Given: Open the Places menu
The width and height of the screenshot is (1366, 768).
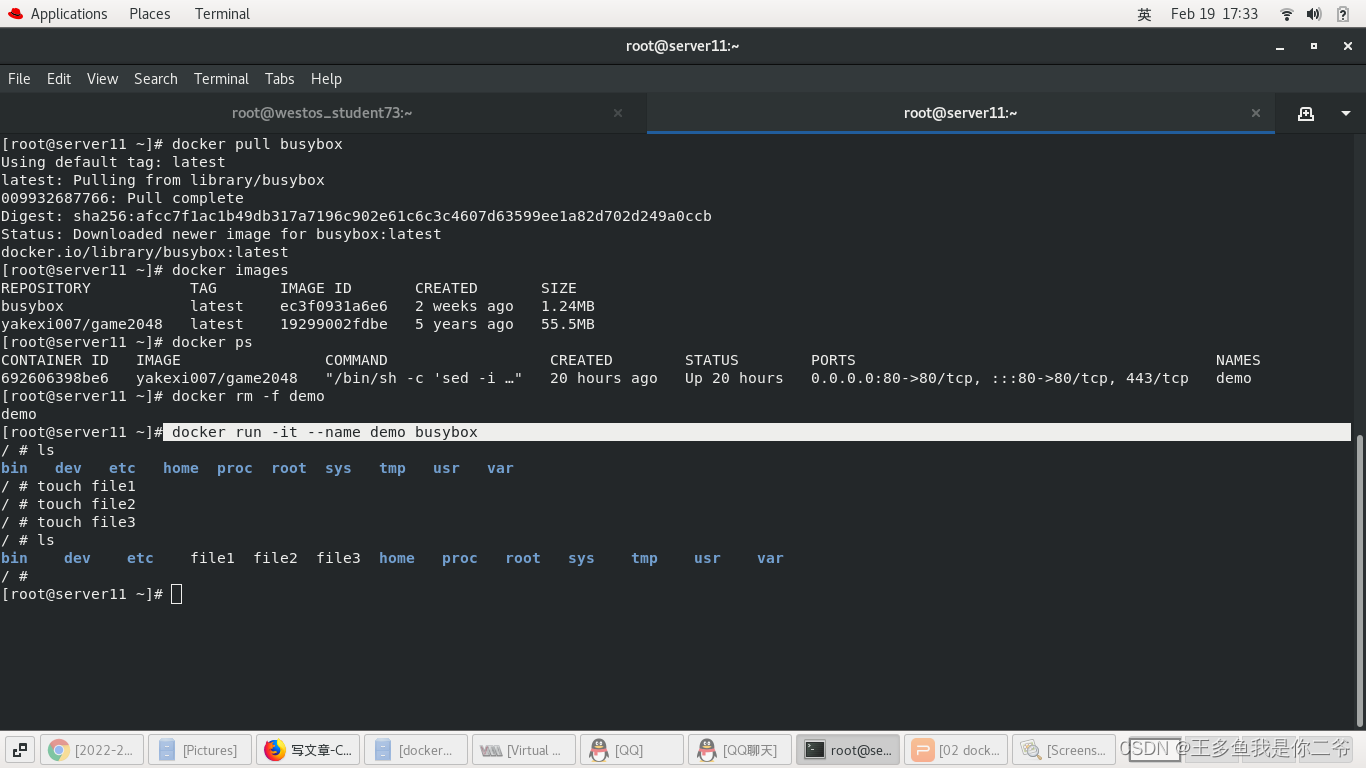Looking at the screenshot, I should (150, 14).
